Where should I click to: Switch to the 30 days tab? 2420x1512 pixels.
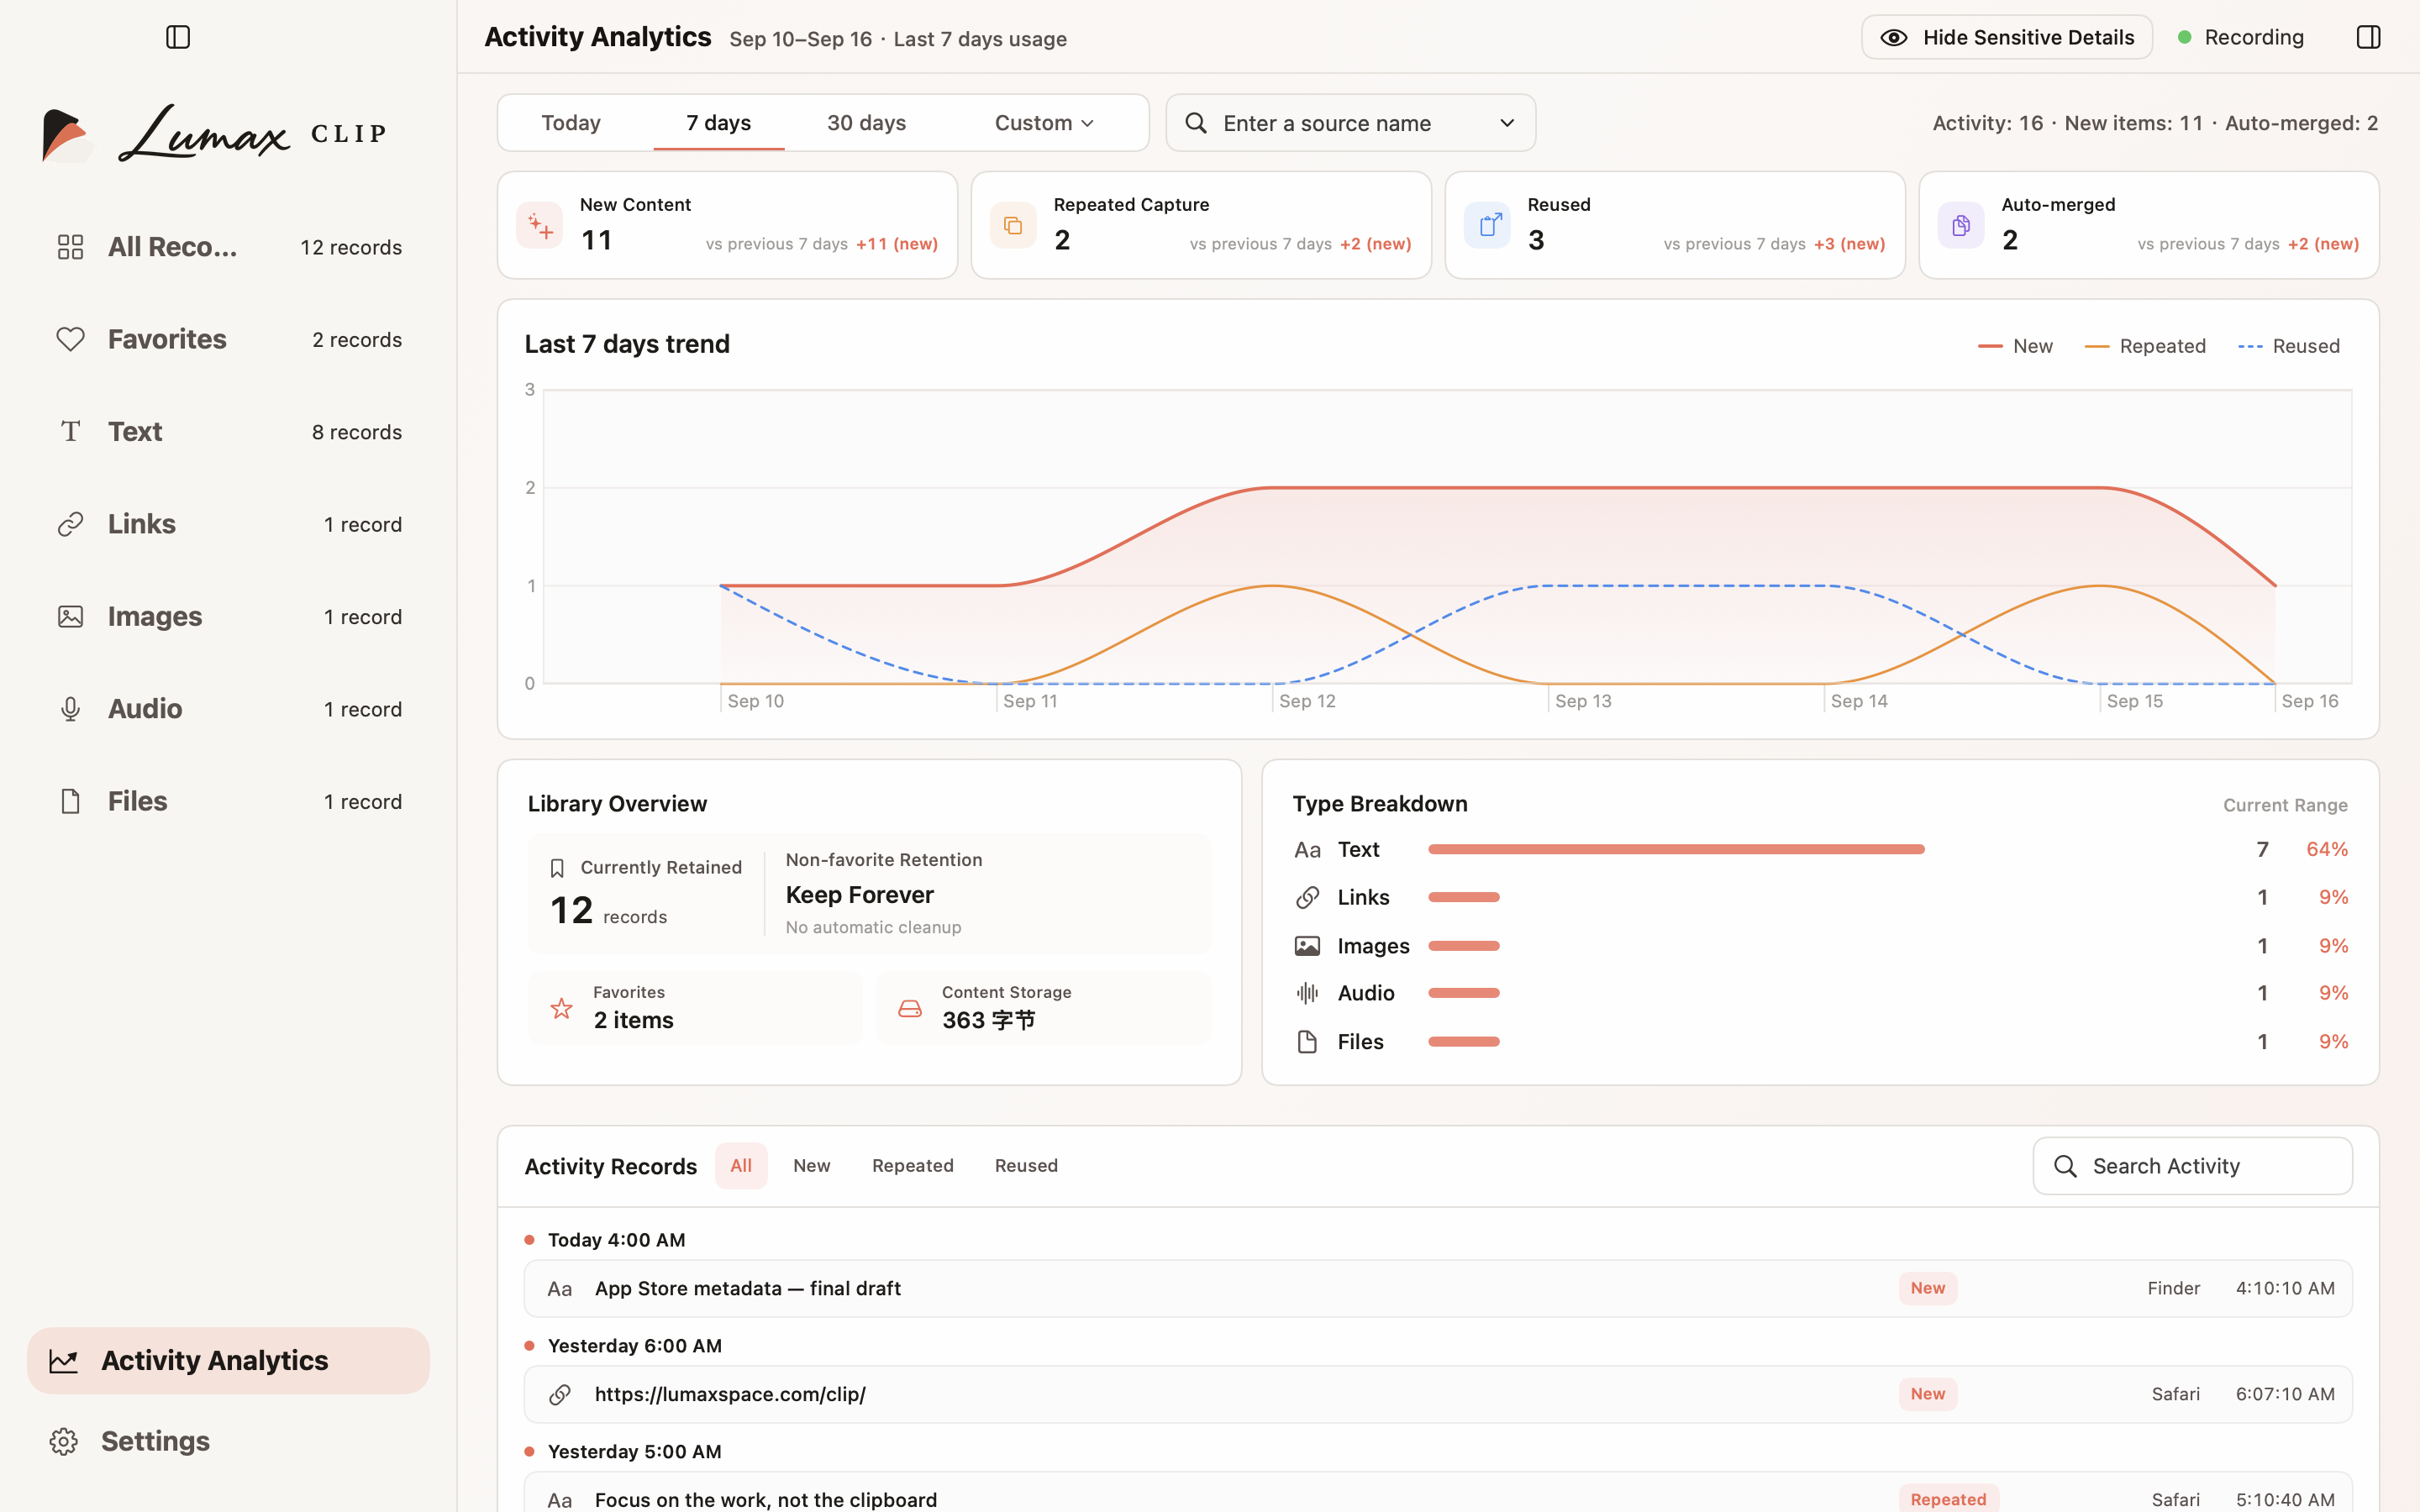click(x=866, y=123)
